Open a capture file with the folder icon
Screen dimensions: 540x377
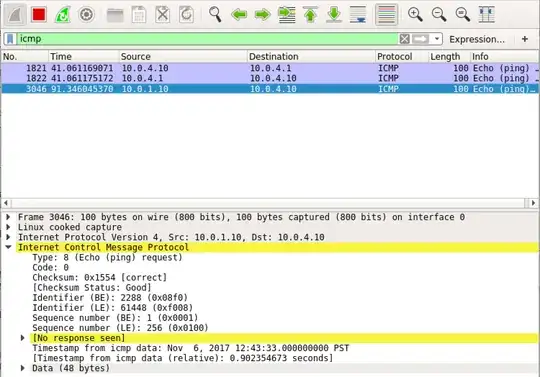point(115,15)
